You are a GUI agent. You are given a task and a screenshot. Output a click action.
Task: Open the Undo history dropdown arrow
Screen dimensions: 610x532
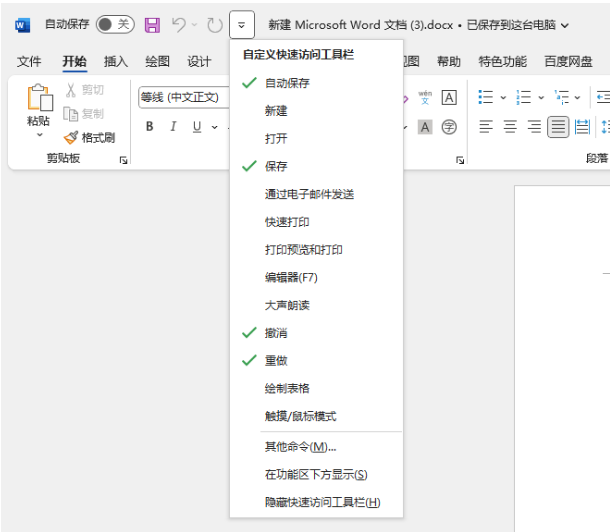(195, 25)
